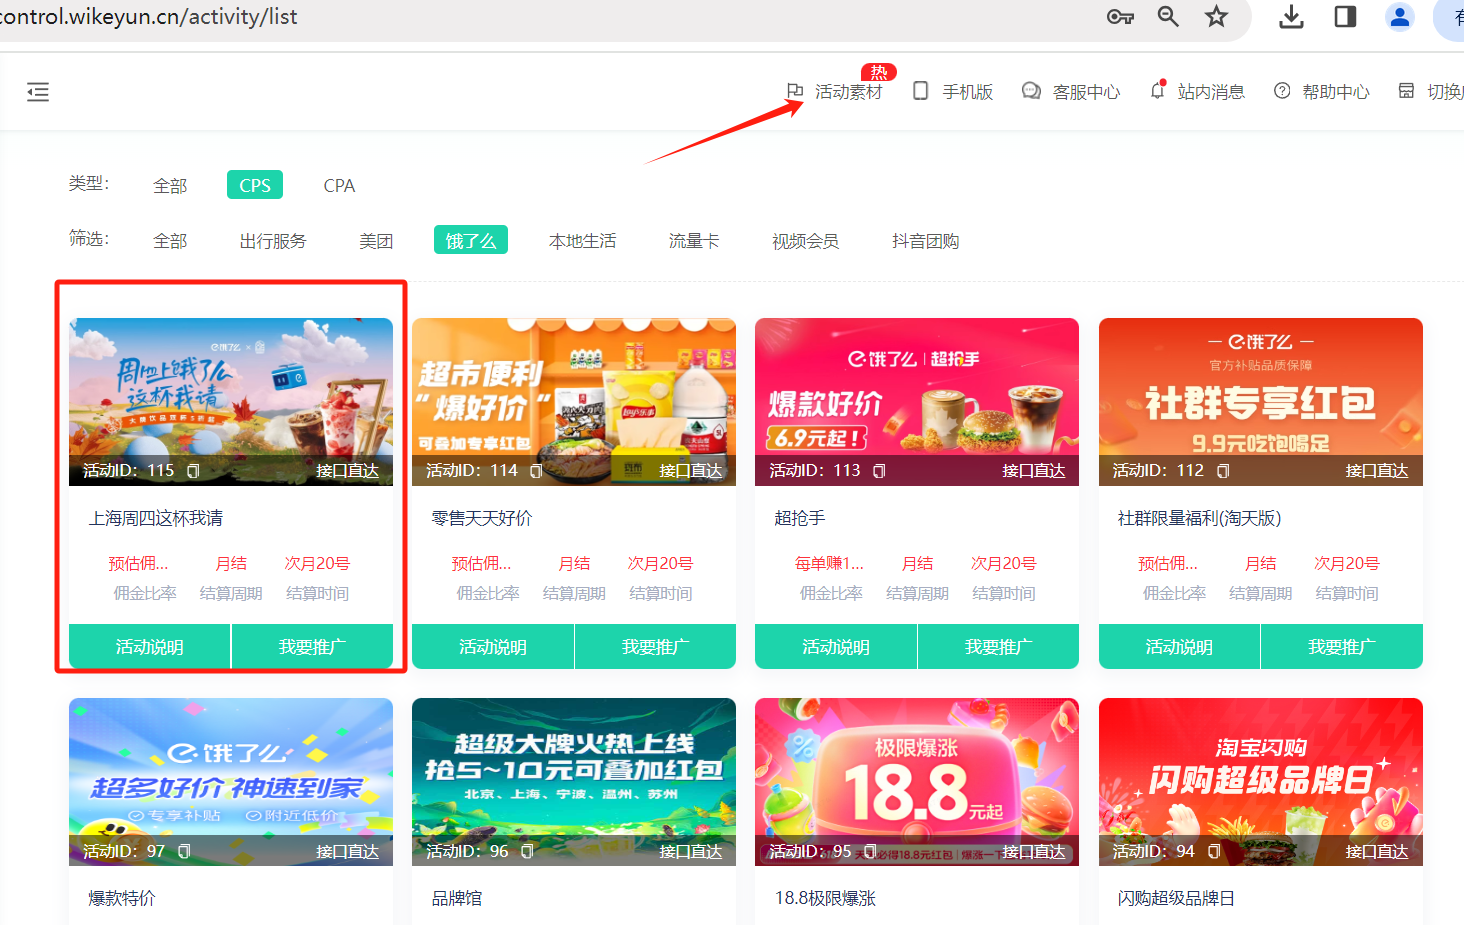Copy activity ID 115 icon
1464x925 pixels.
(193, 470)
